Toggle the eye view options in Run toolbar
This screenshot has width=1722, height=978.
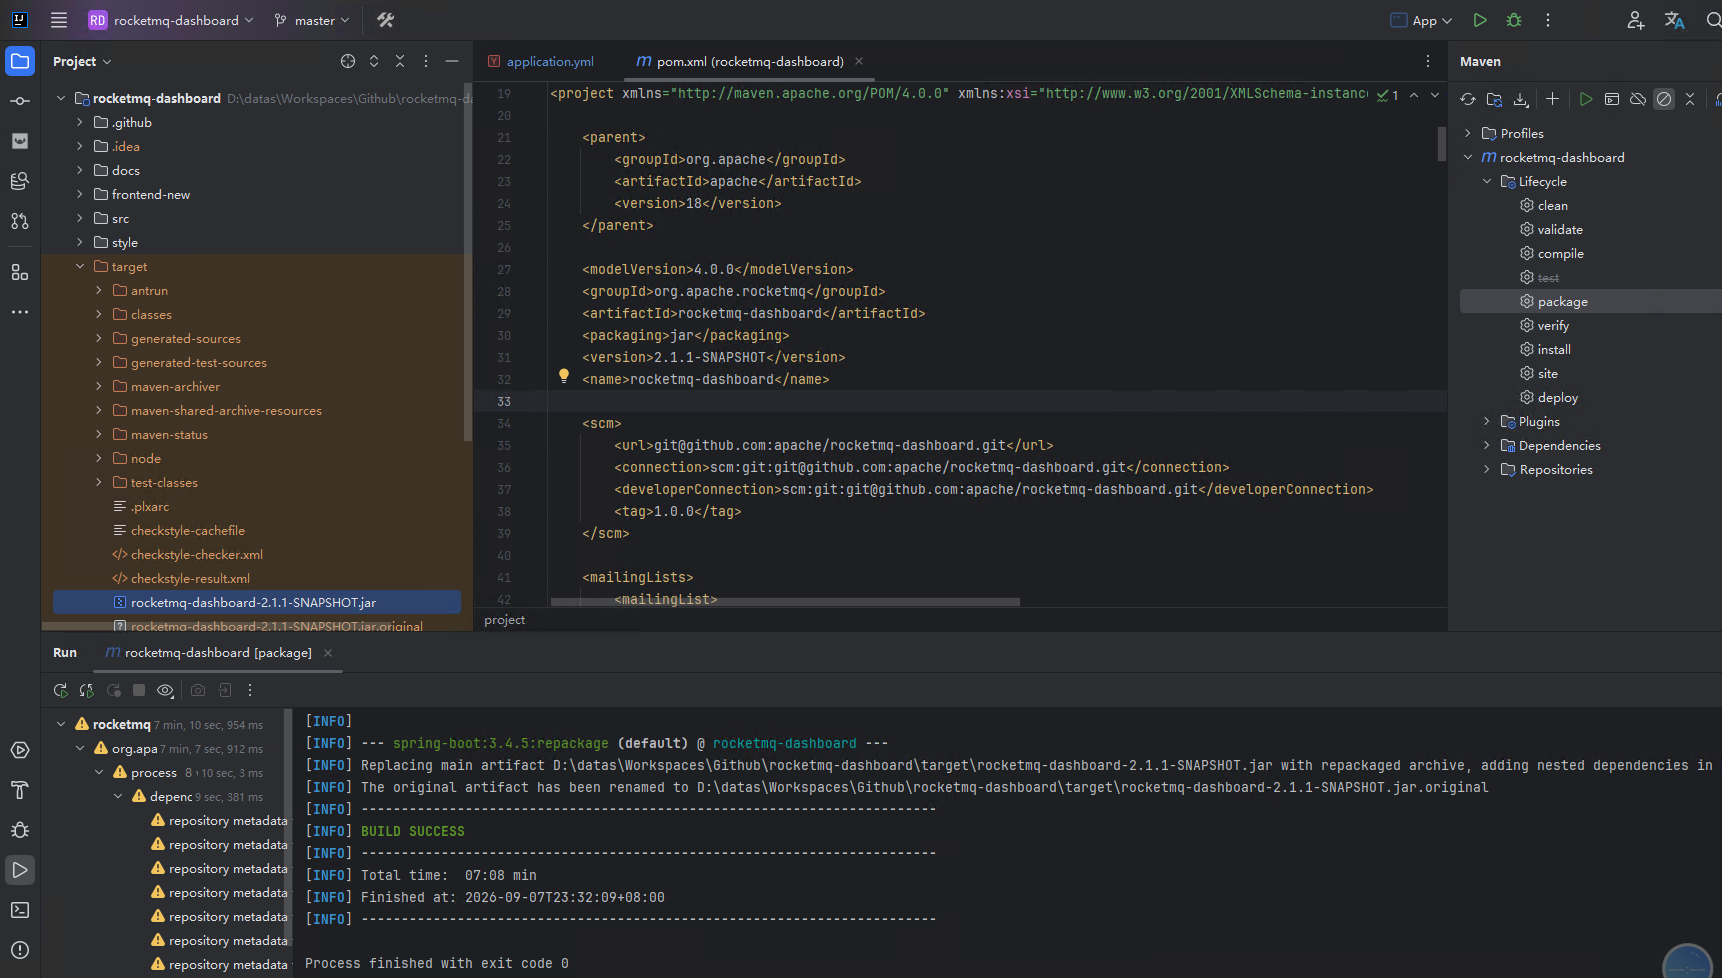coord(166,690)
